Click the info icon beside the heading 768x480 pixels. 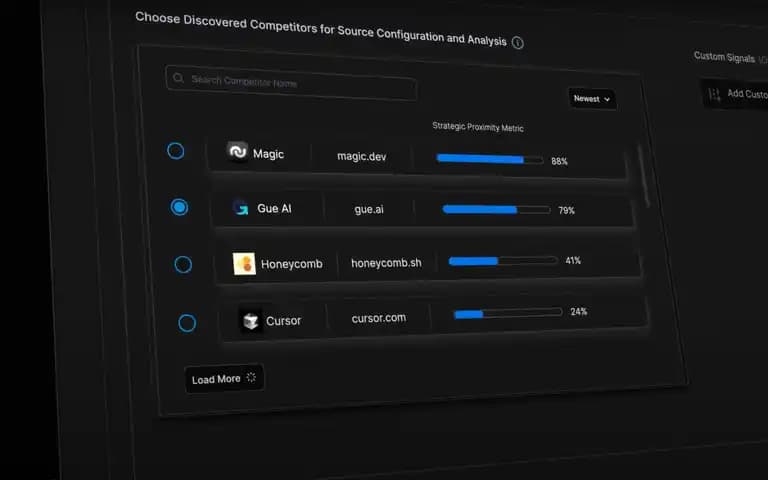[517, 43]
